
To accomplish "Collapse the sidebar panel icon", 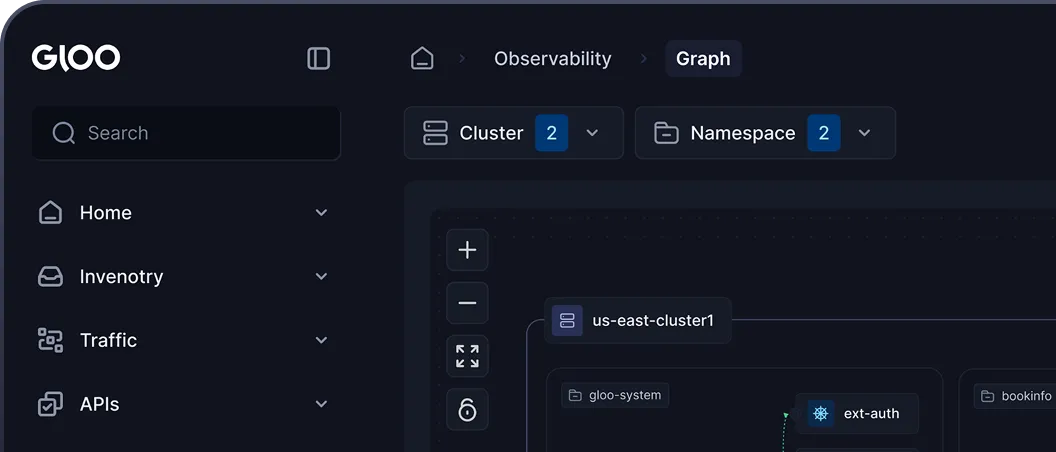I will pos(319,59).
